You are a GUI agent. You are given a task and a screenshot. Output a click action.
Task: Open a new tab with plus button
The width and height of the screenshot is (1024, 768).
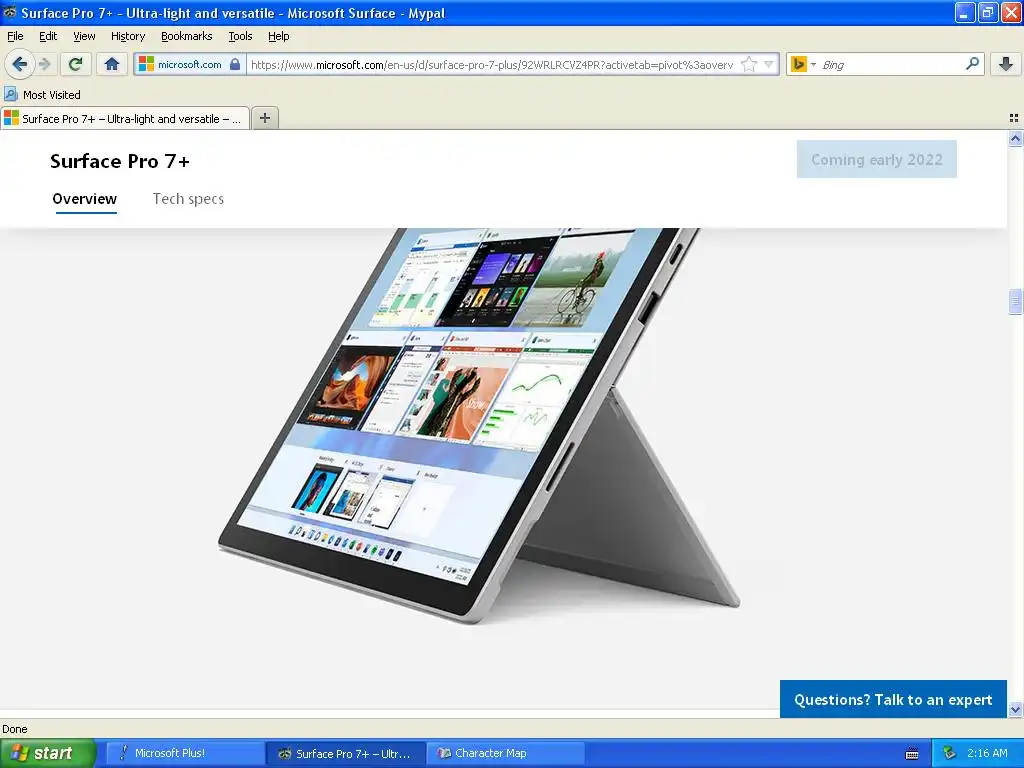coord(264,118)
